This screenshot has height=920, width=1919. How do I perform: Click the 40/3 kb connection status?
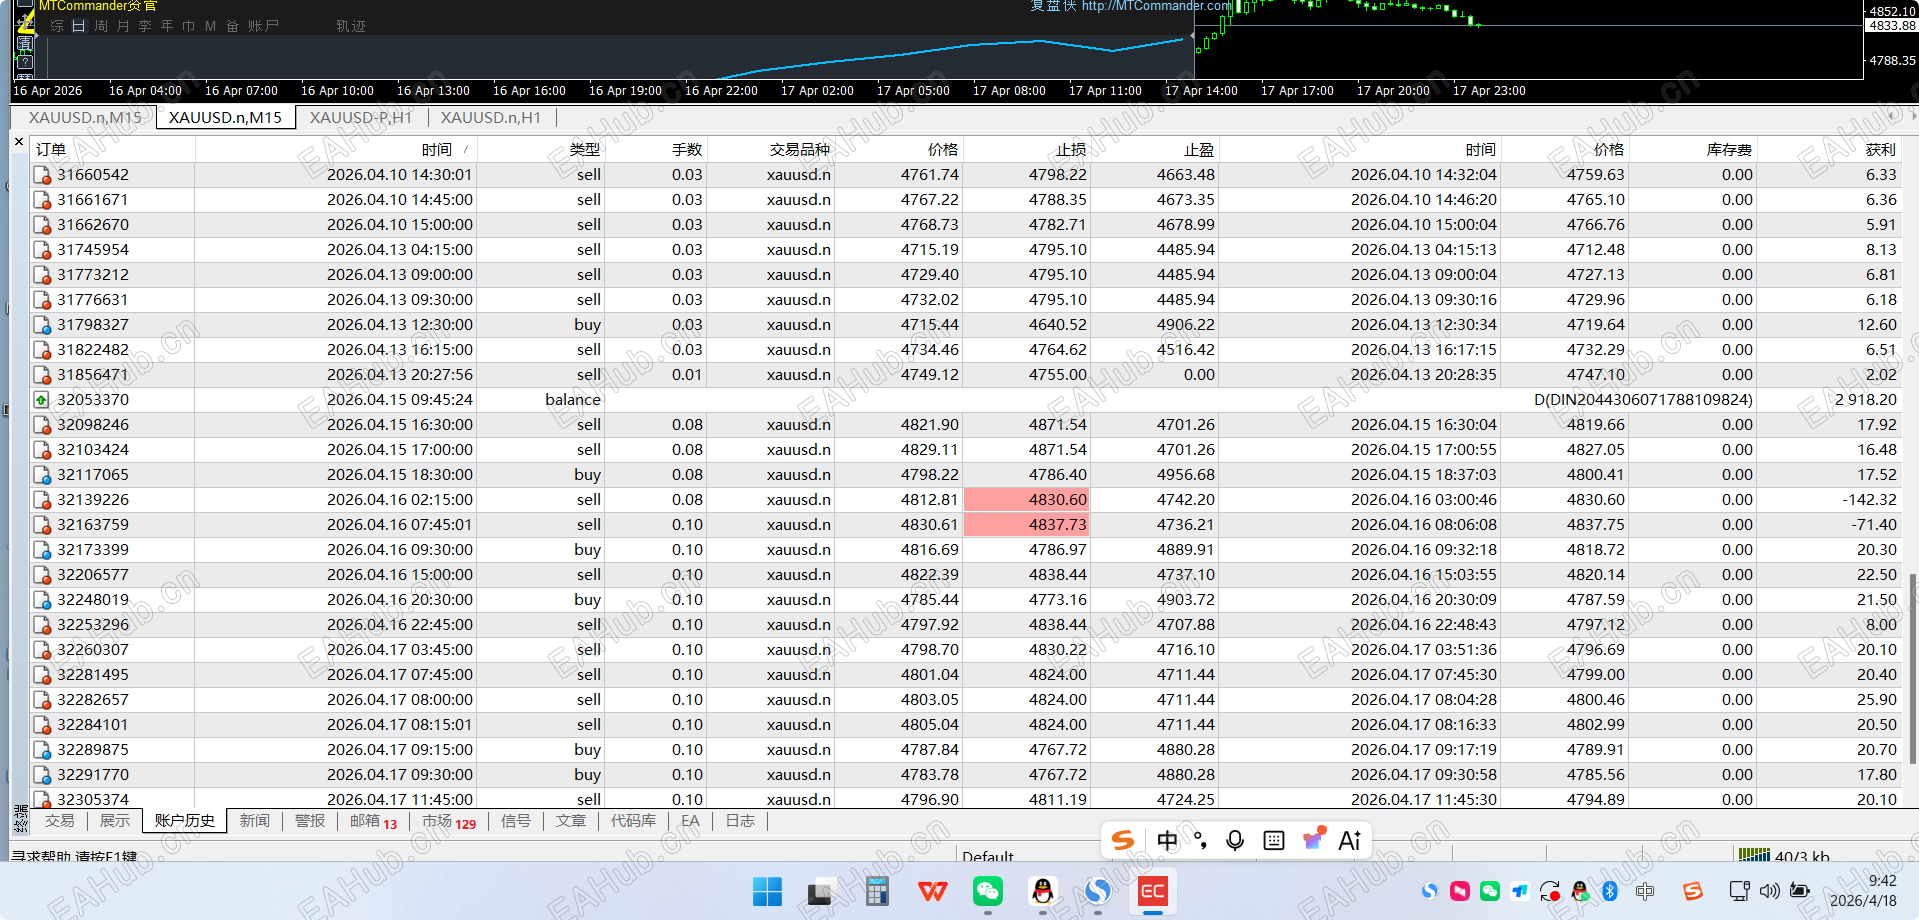click(1785, 856)
